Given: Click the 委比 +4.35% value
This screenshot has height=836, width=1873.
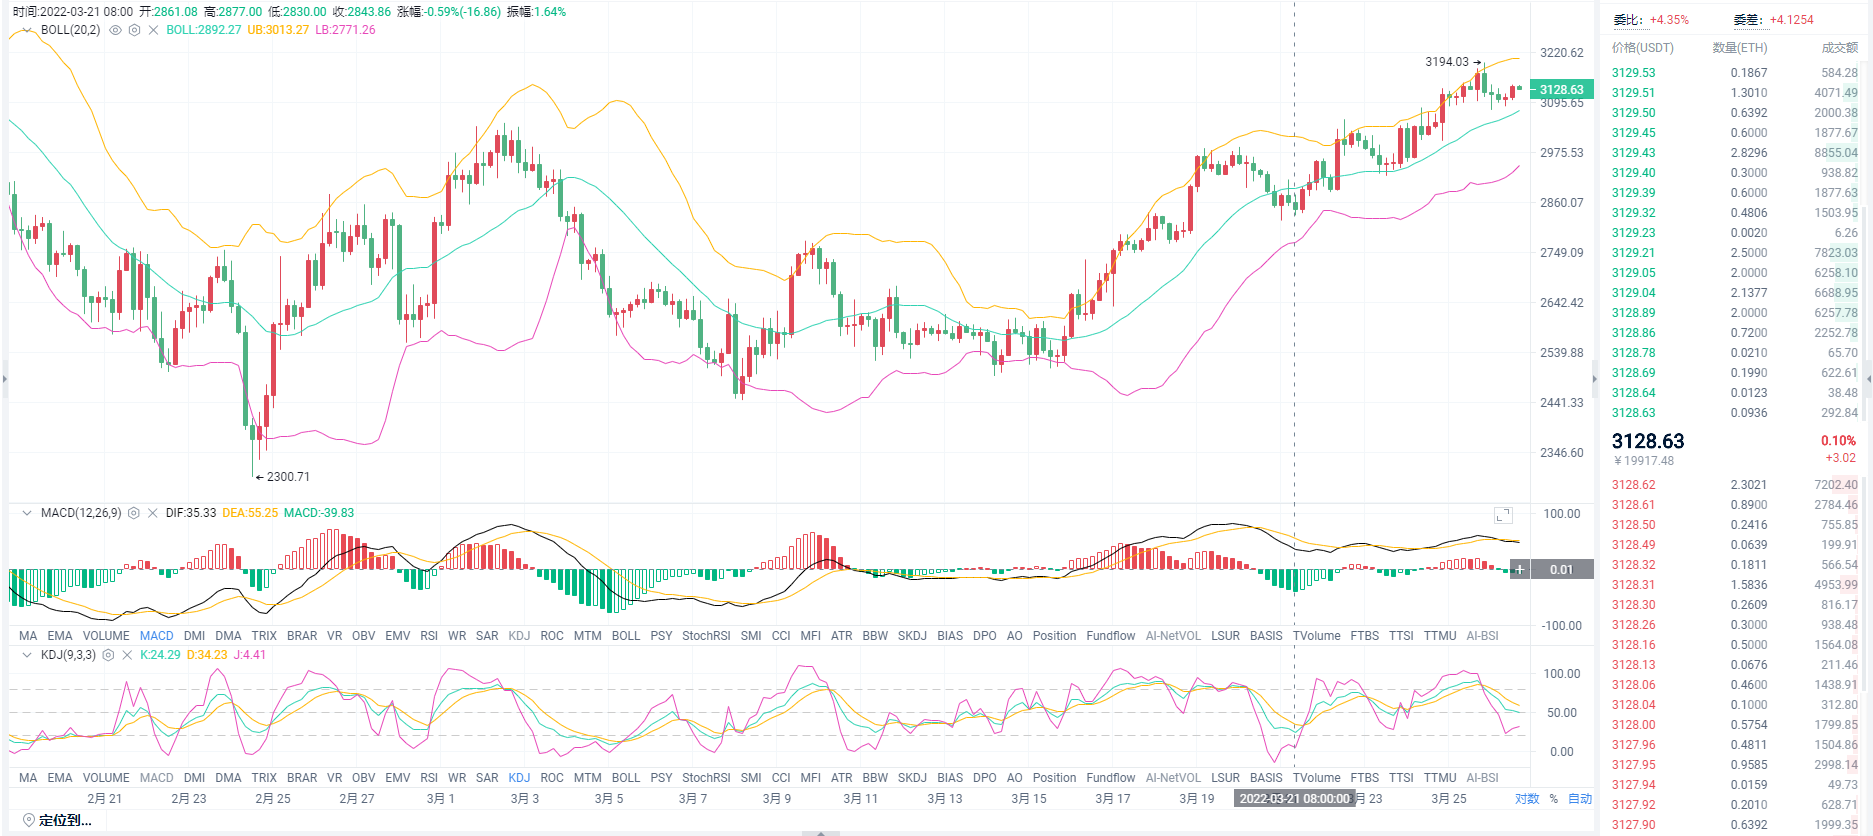Looking at the screenshot, I should (x=1669, y=20).
